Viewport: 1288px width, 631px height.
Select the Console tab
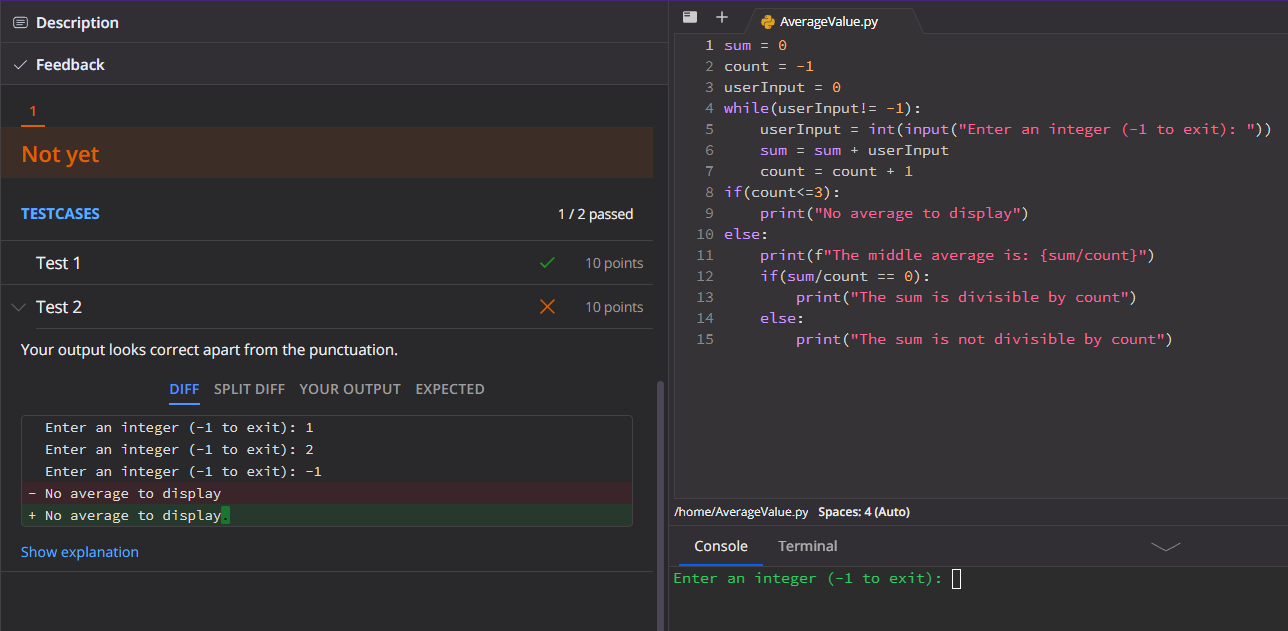tap(721, 546)
